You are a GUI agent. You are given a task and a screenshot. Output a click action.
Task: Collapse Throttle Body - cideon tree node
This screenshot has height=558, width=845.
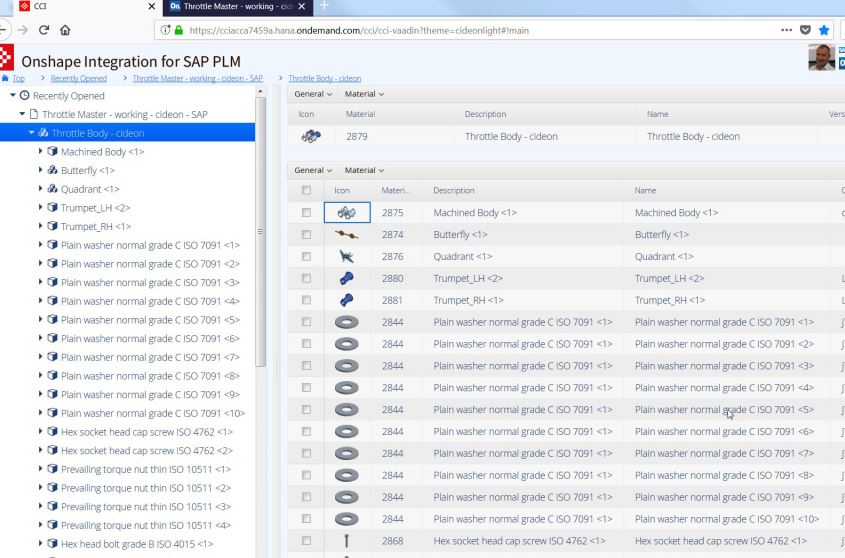click(31, 133)
